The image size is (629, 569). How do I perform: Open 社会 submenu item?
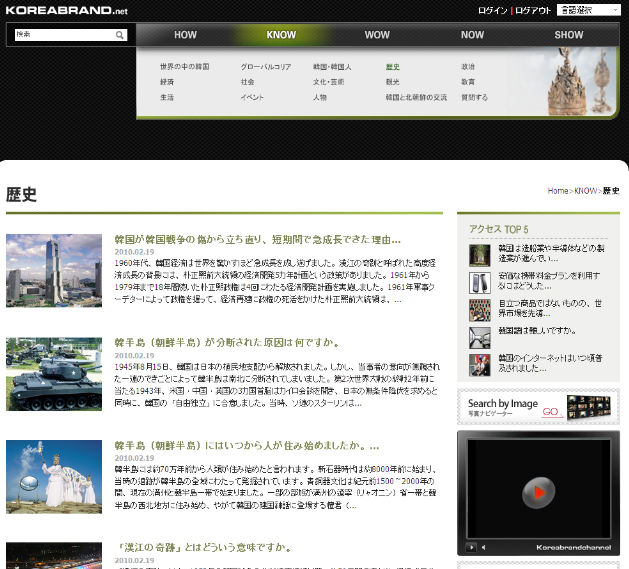pos(248,82)
